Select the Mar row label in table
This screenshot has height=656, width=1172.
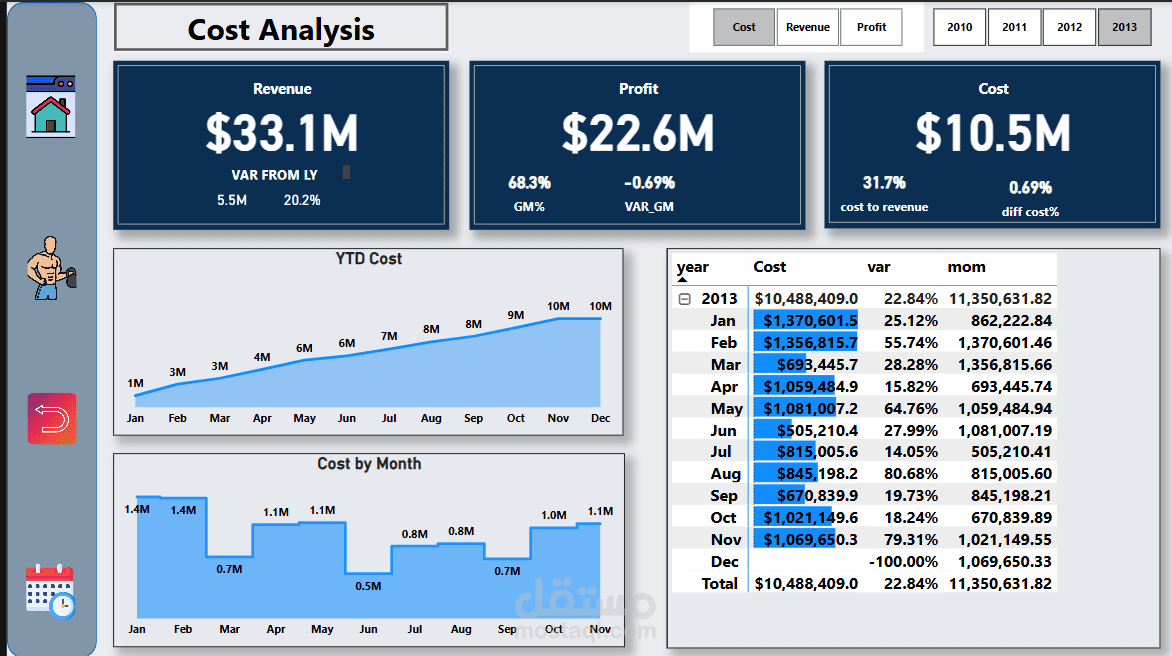pyautogui.click(x=726, y=365)
